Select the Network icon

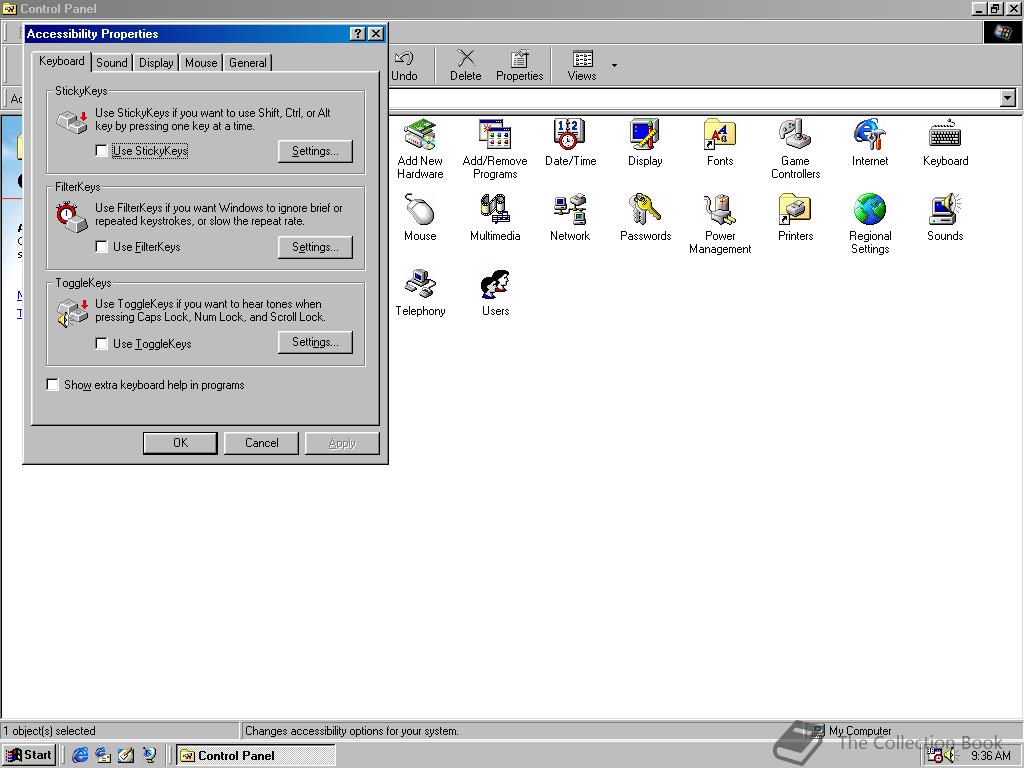click(x=570, y=217)
